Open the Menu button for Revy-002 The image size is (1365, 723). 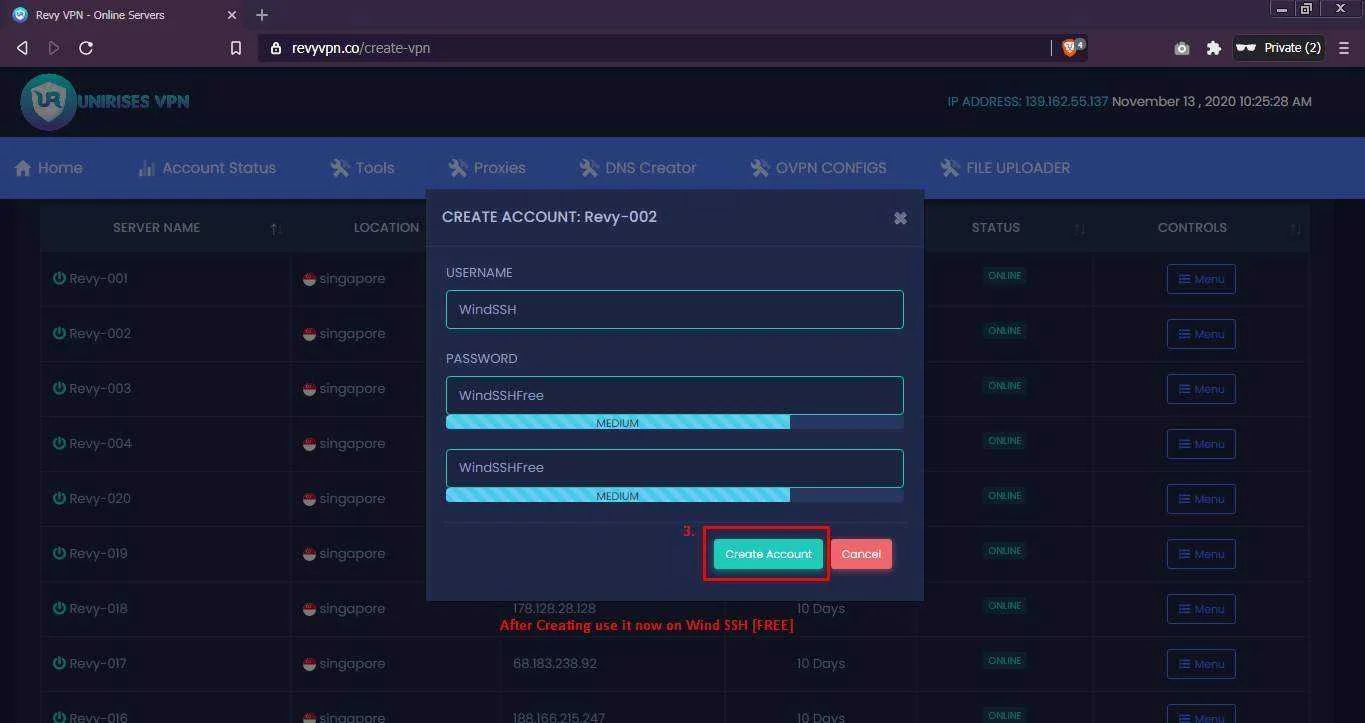pyautogui.click(x=1201, y=334)
